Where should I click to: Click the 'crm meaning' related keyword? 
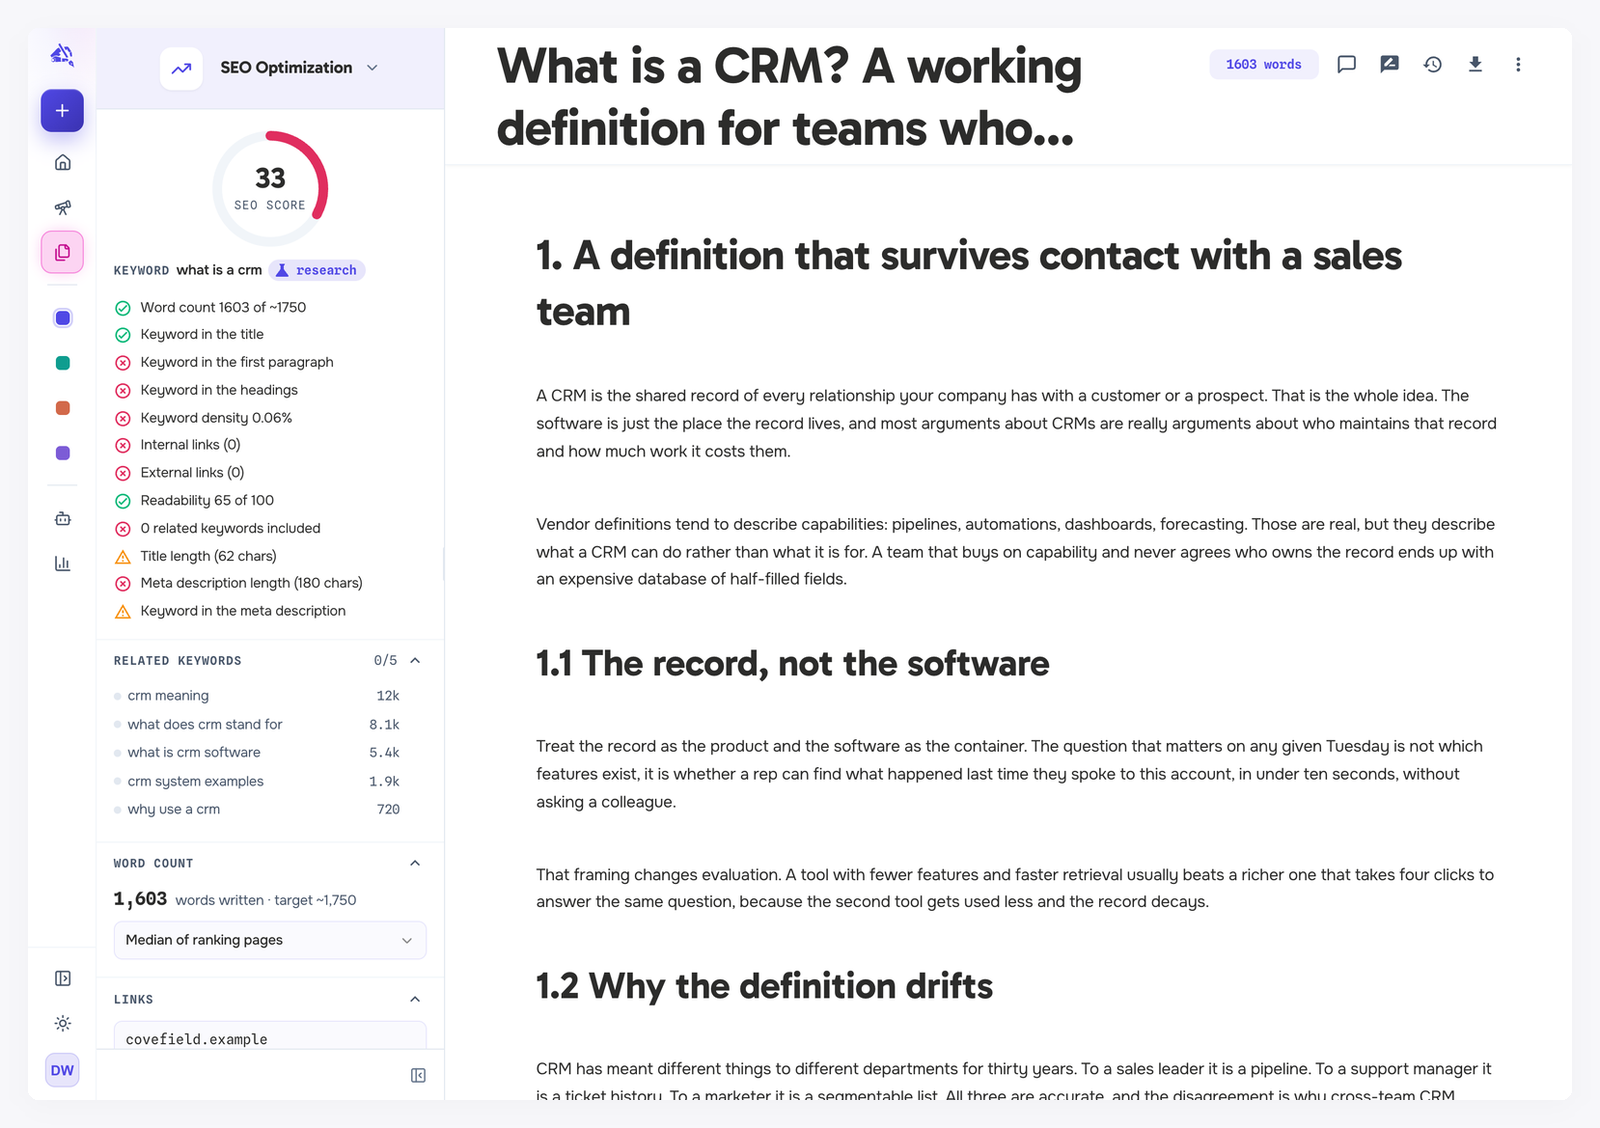[x=168, y=696]
